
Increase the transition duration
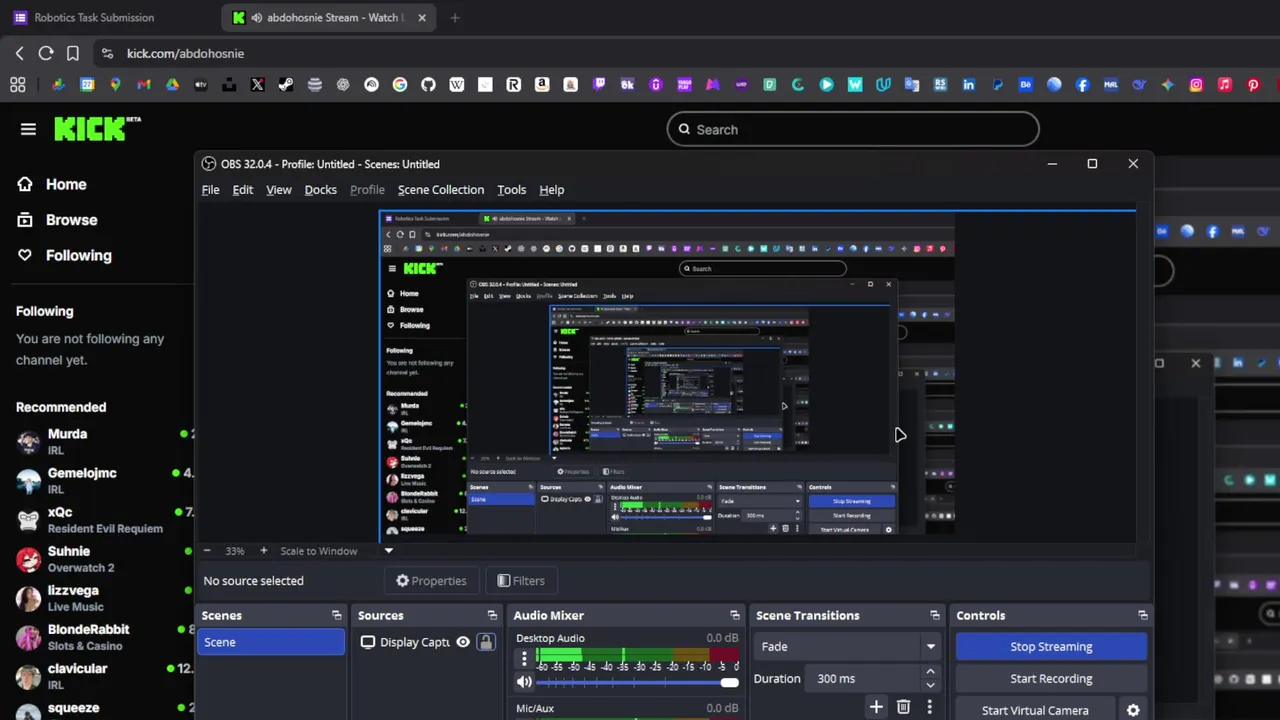click(x=930, y=672)
